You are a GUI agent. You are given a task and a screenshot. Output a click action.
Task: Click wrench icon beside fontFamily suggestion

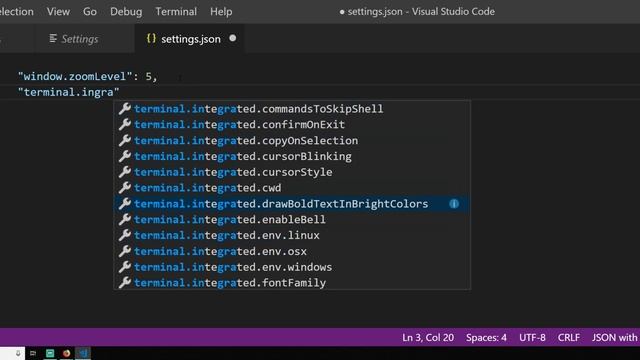coord(124,282)
